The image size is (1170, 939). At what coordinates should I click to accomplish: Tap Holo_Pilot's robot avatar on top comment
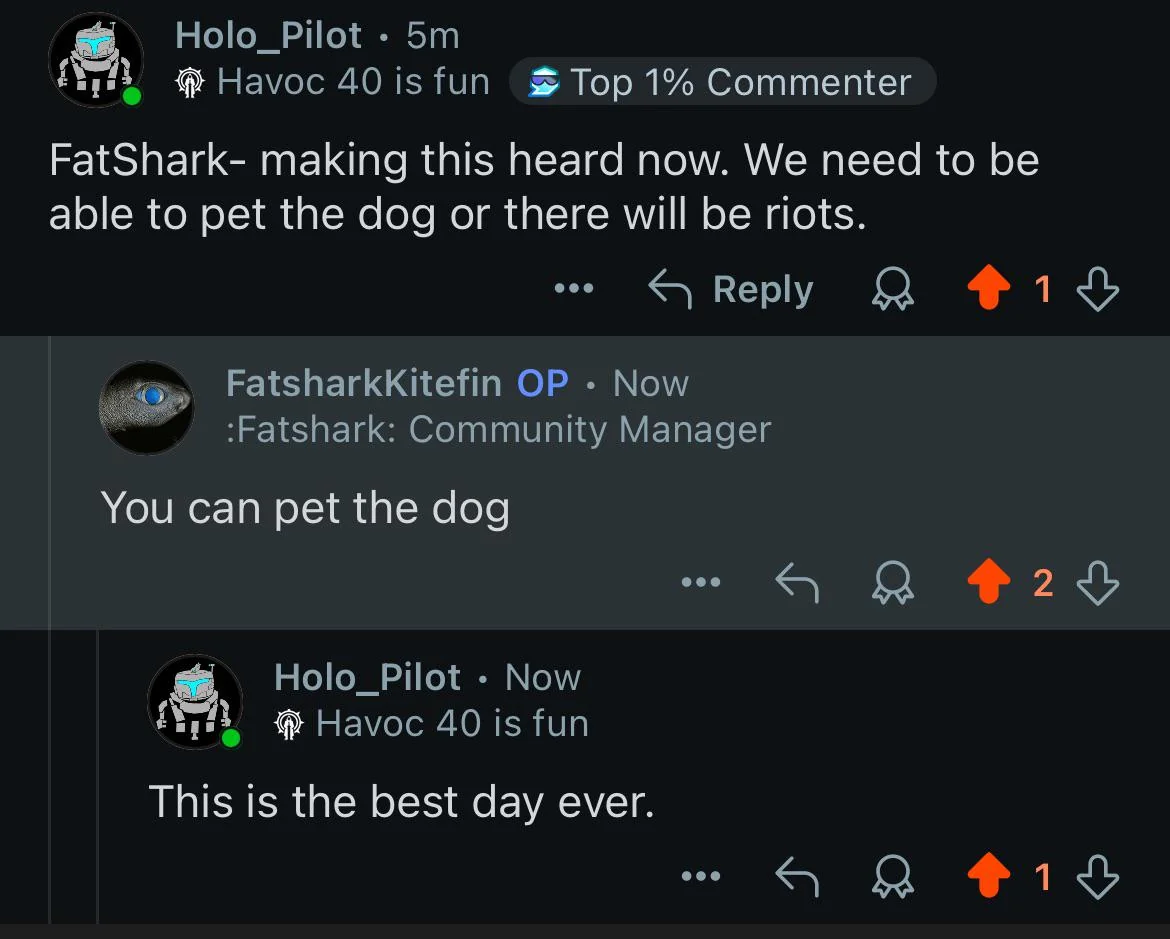(94, 60)
